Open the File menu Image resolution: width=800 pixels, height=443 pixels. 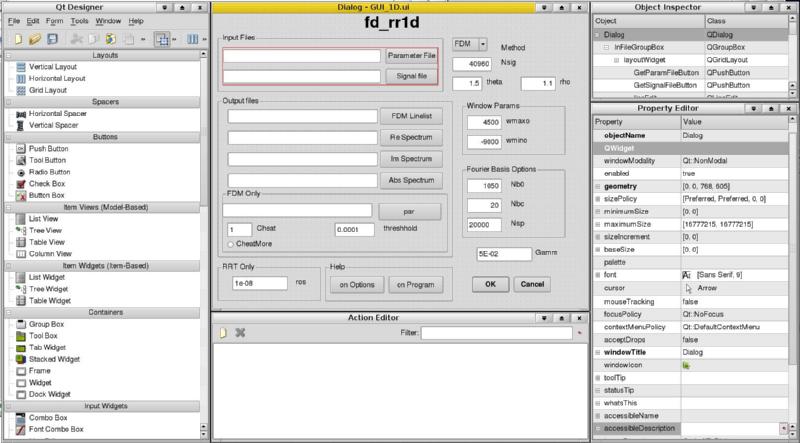pyautogui.click(x=14, y=21)
